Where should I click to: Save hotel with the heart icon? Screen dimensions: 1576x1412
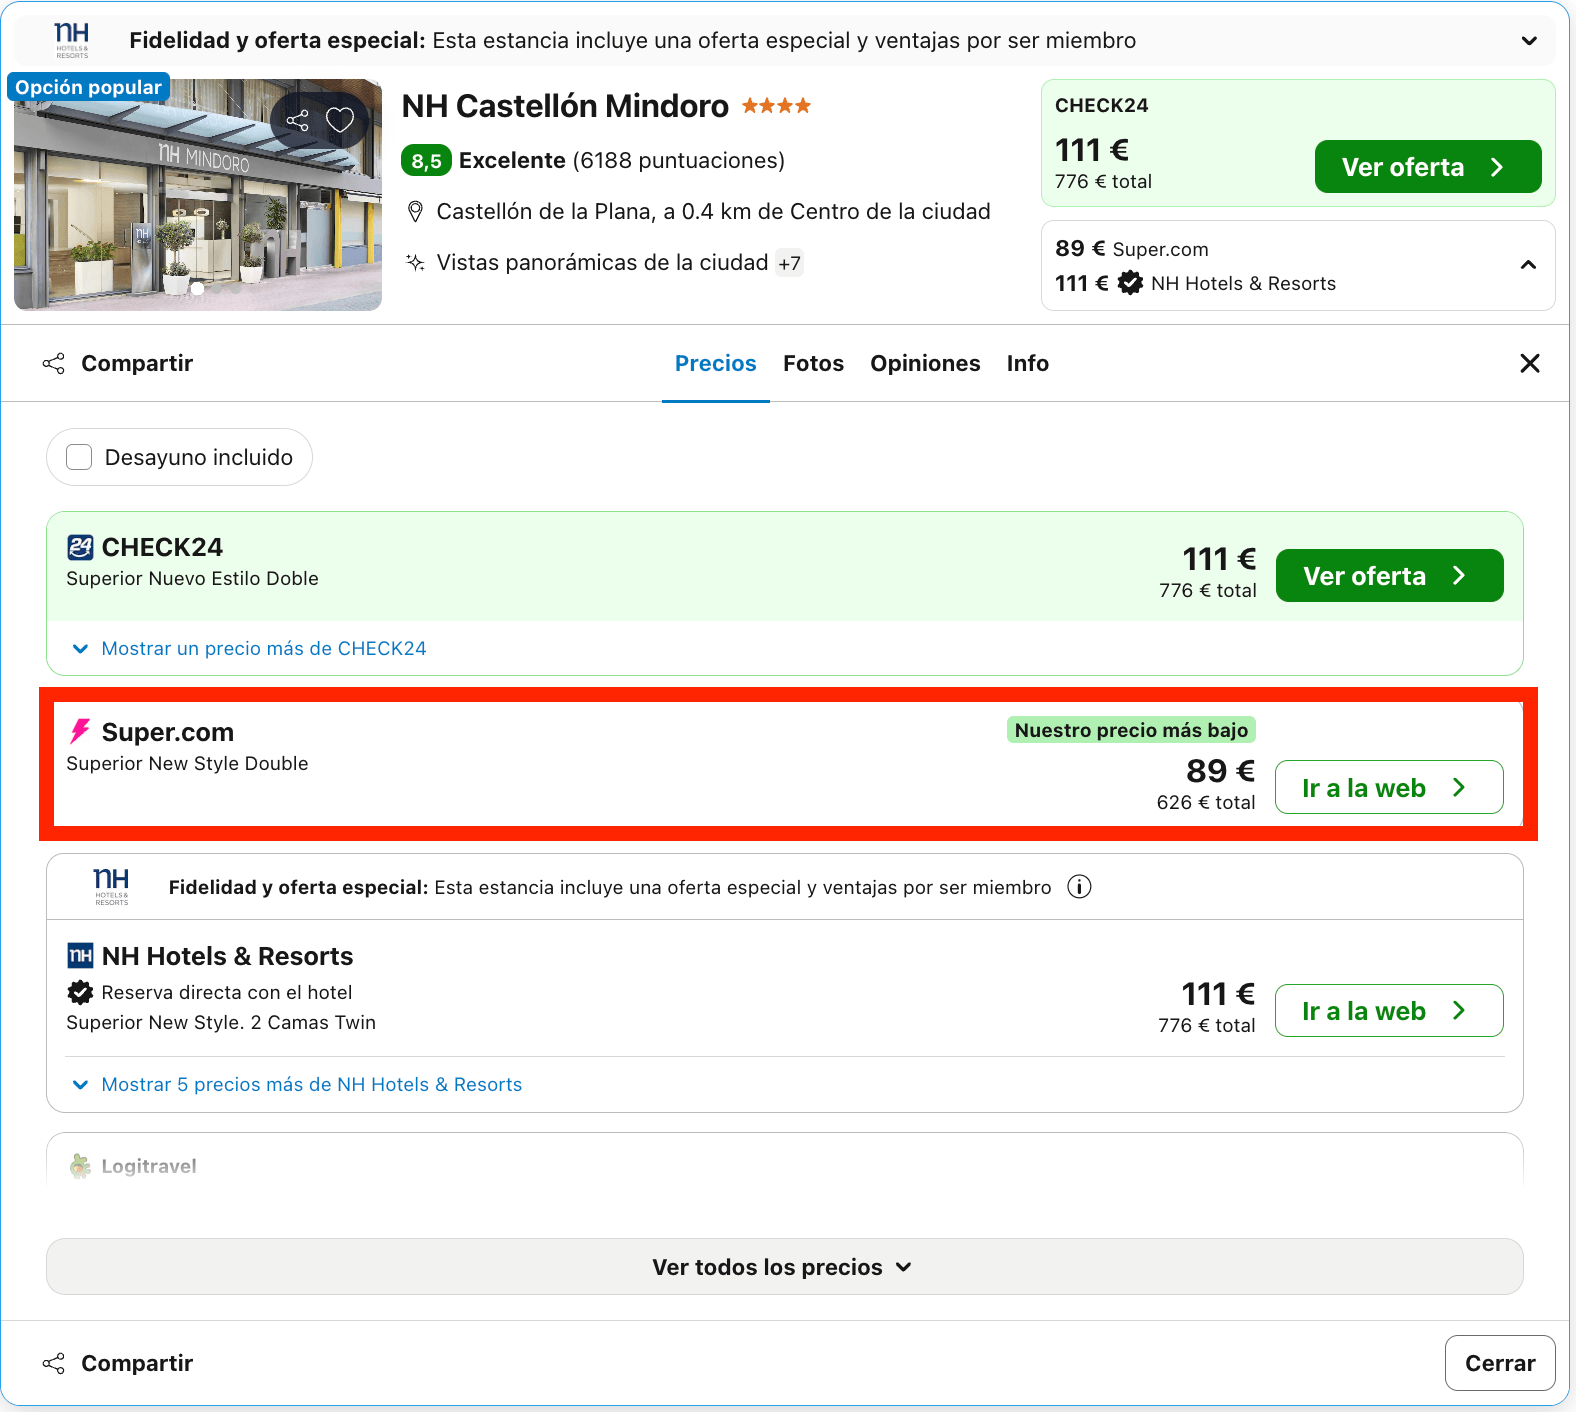click(x=340, y=120)
